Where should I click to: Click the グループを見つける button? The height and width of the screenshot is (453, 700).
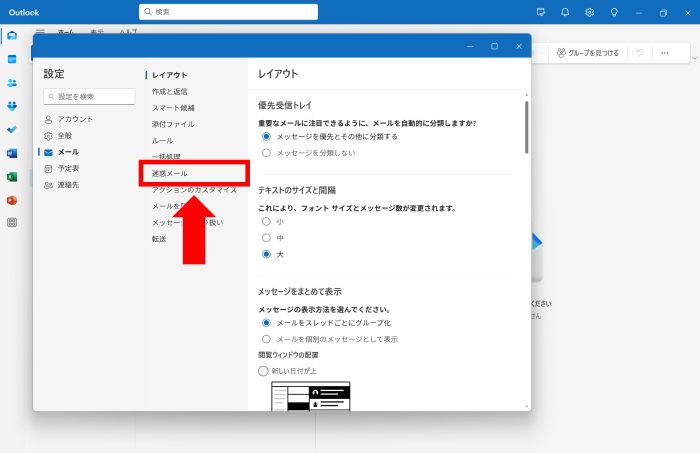click(x=588, y=53)
